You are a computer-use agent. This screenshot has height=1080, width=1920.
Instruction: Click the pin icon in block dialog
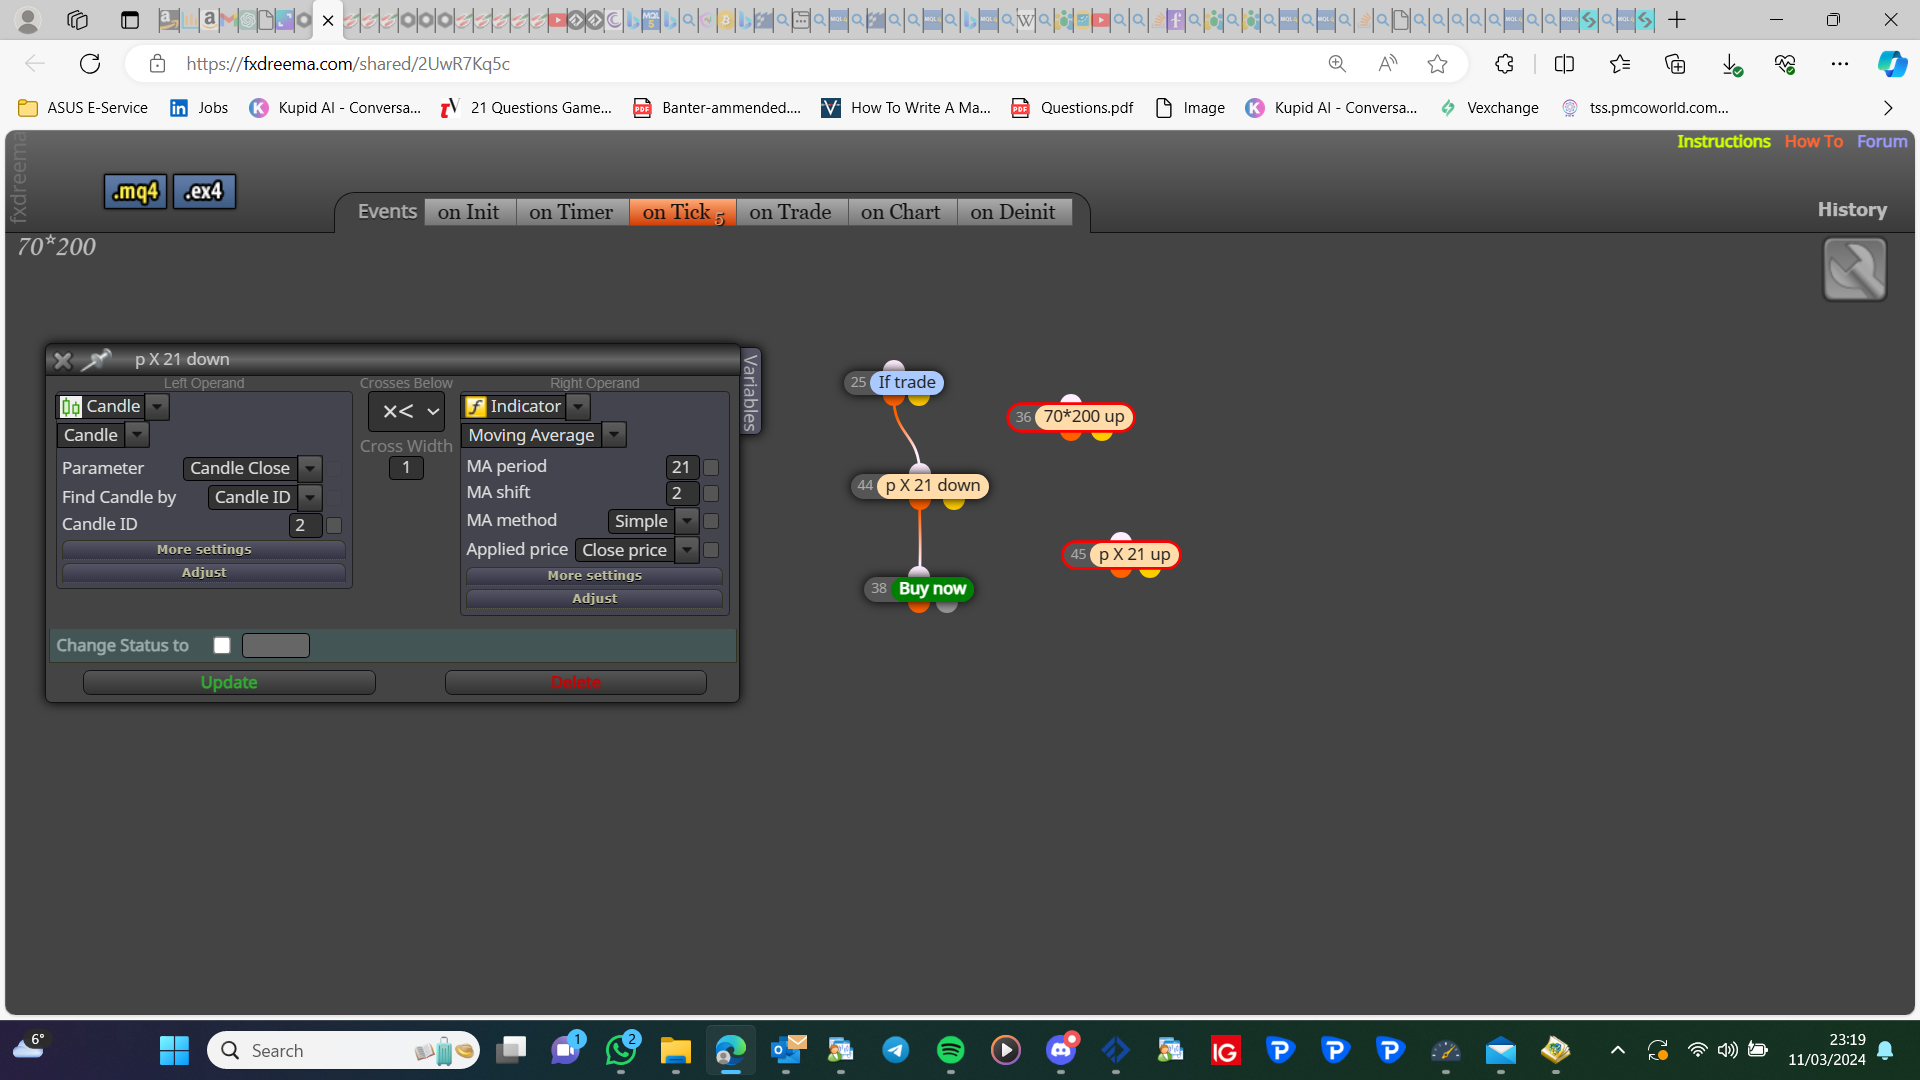tap(97, 359)
